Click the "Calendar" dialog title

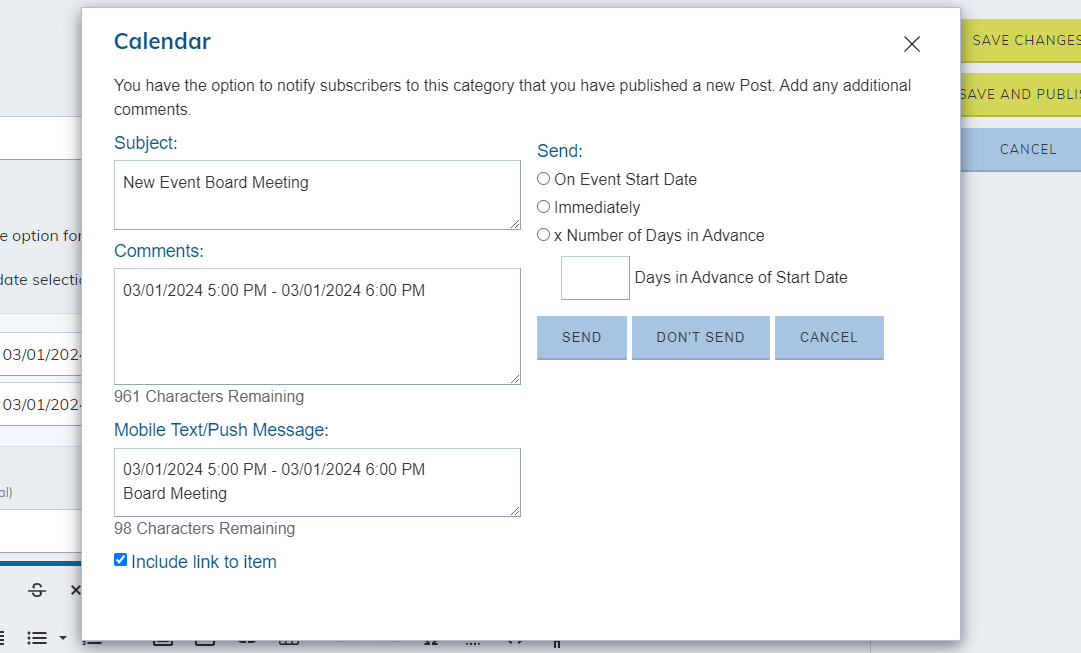162,41
